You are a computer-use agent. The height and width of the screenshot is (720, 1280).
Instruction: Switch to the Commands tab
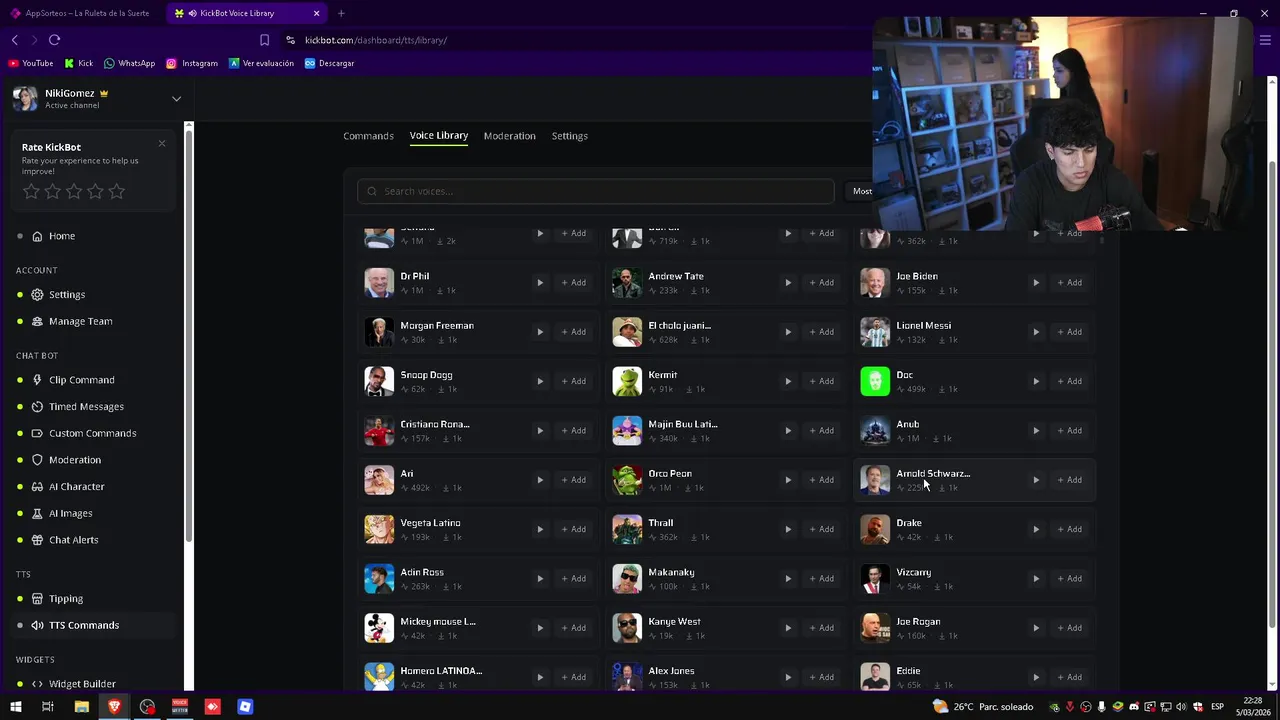368,136
